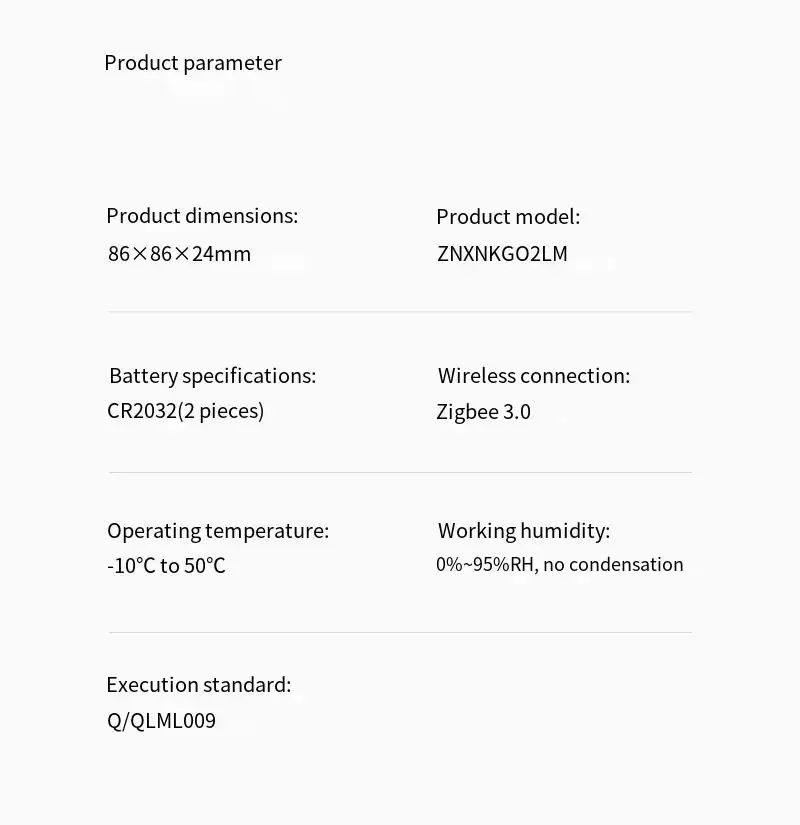800x825 pixels.
Task: Select the 'Wireless connection:' label
Action: click(534, 376)
